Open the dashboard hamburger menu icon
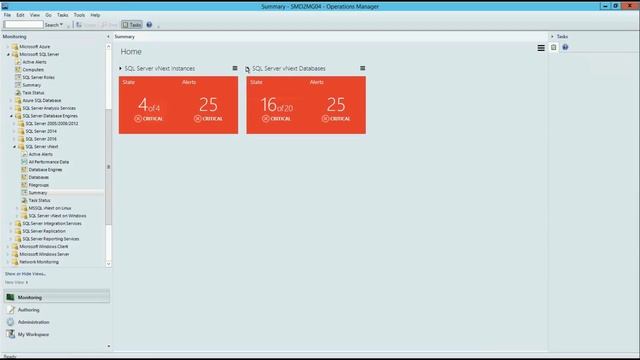 541,48
